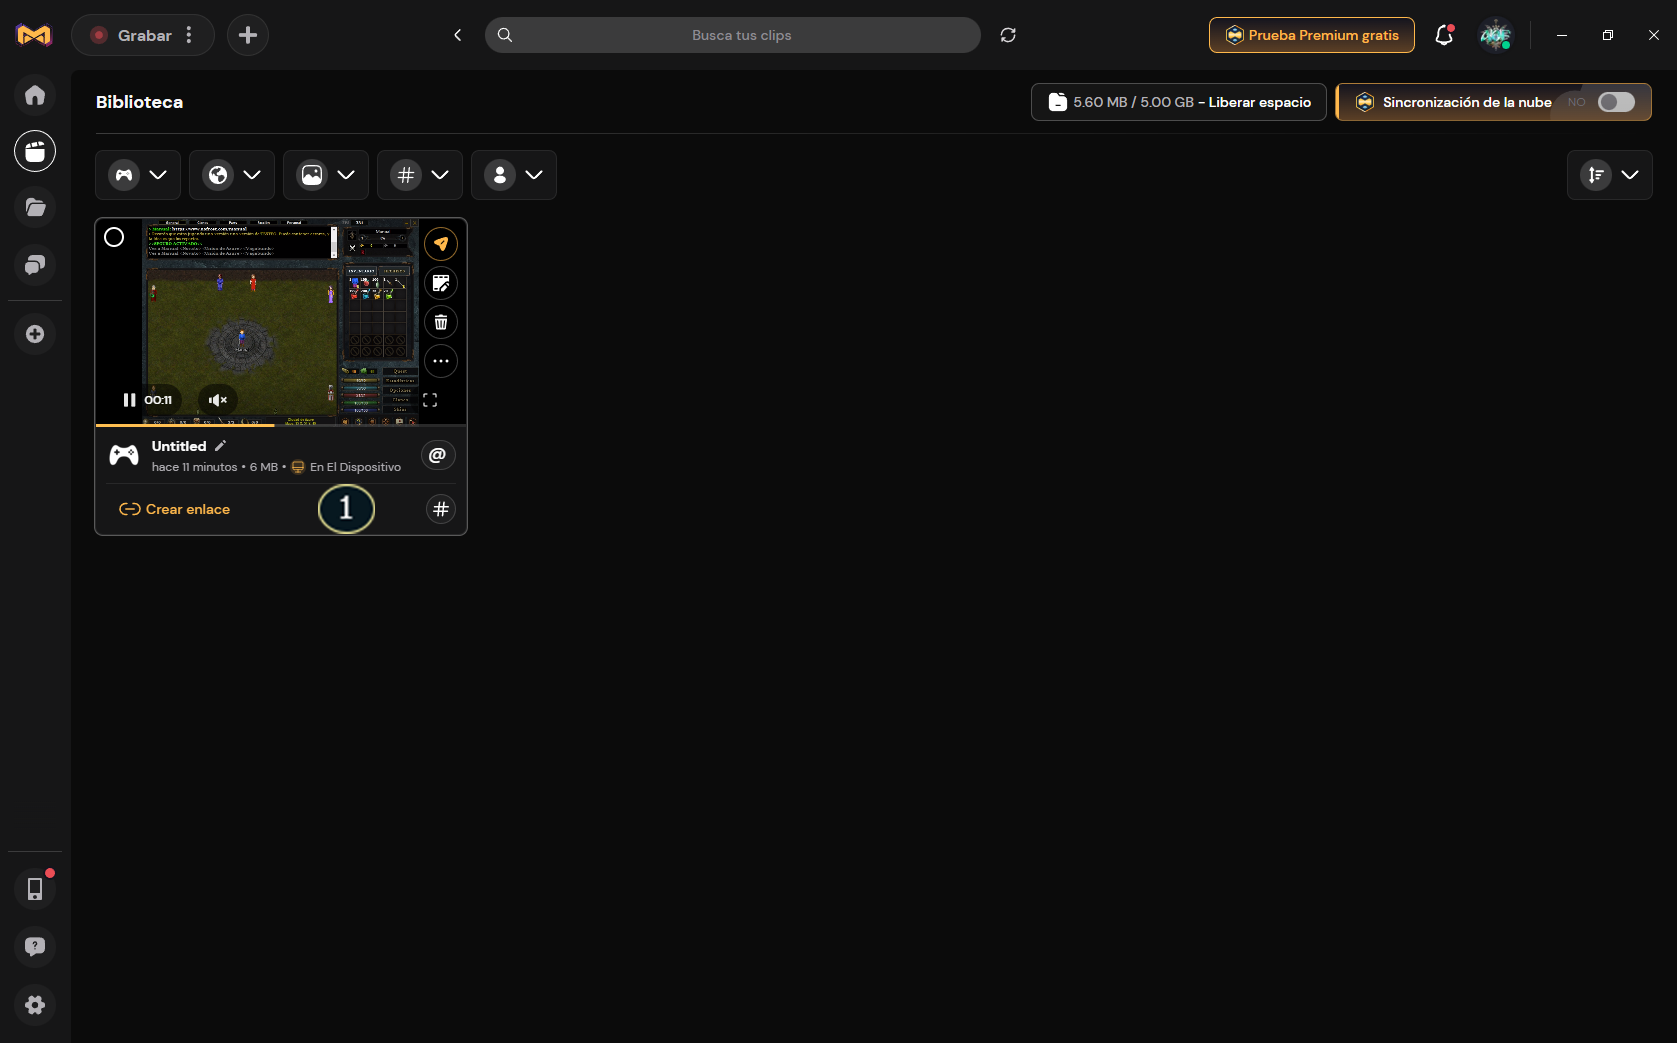Open the Home sidebar icon

click(35, 95)
